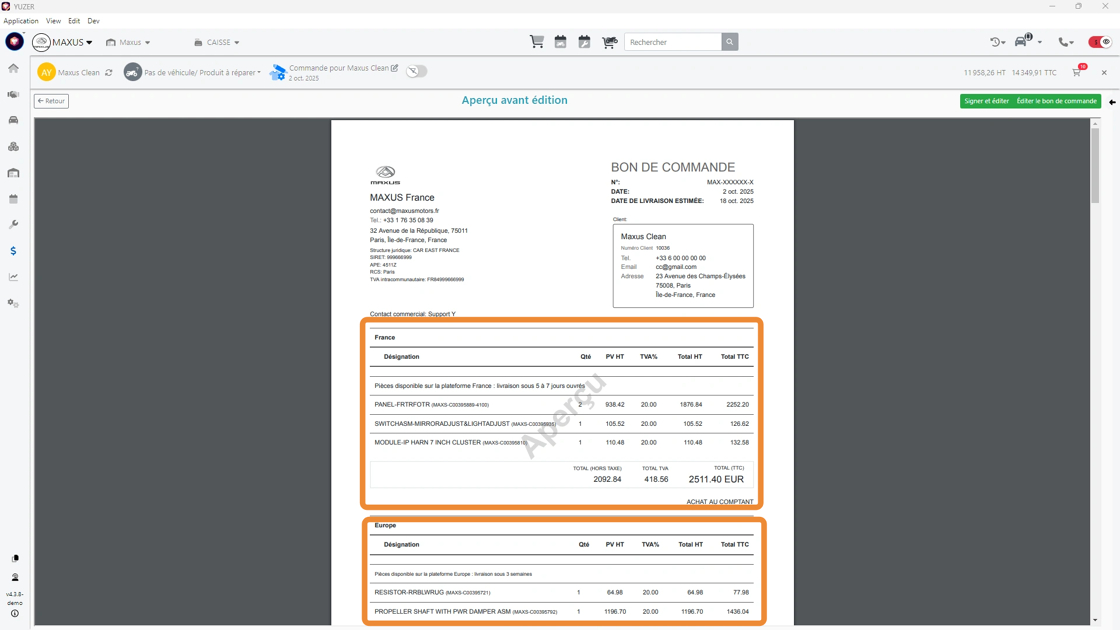1120x630 pixels.
Task: Click the BON DE COMMANDE title
Action: [672, 167]
